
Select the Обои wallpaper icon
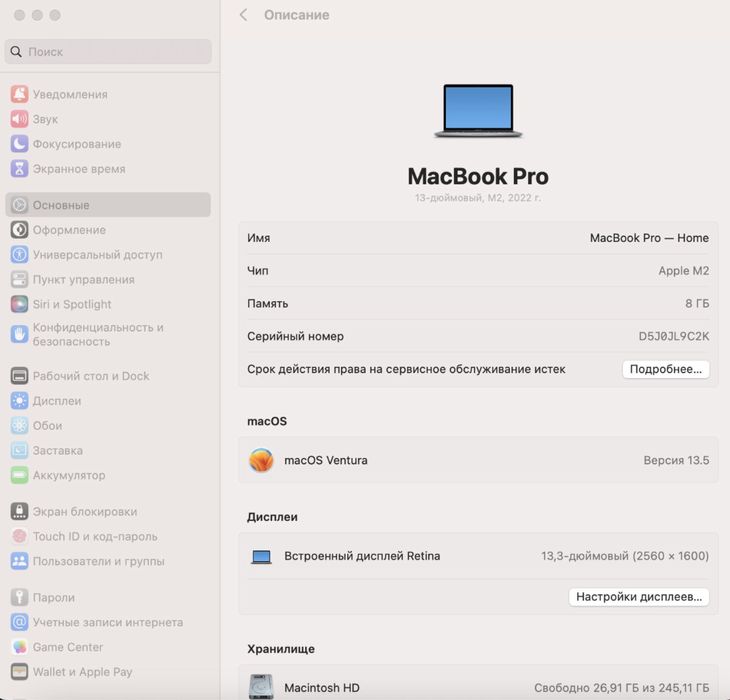[x=19, y=425]
